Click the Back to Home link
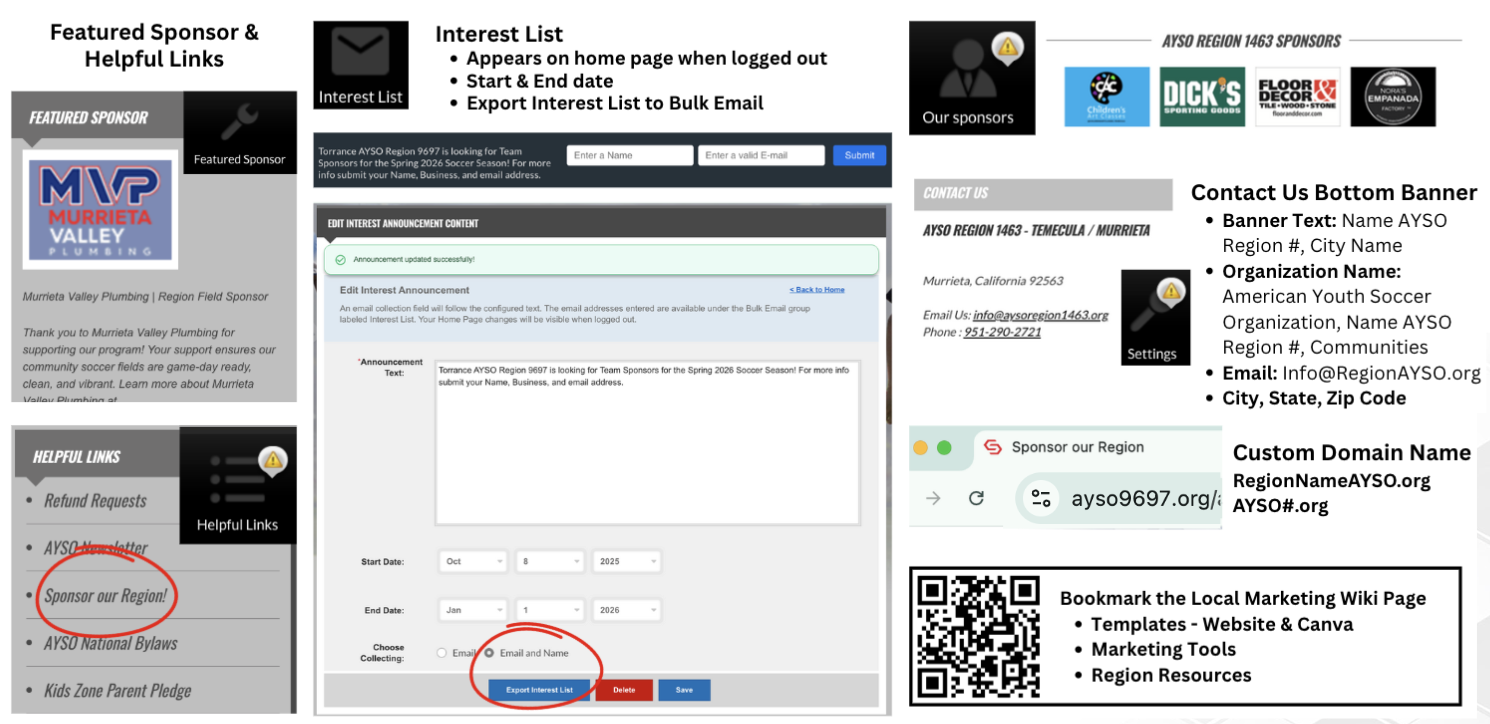 [x=816, y=290]
